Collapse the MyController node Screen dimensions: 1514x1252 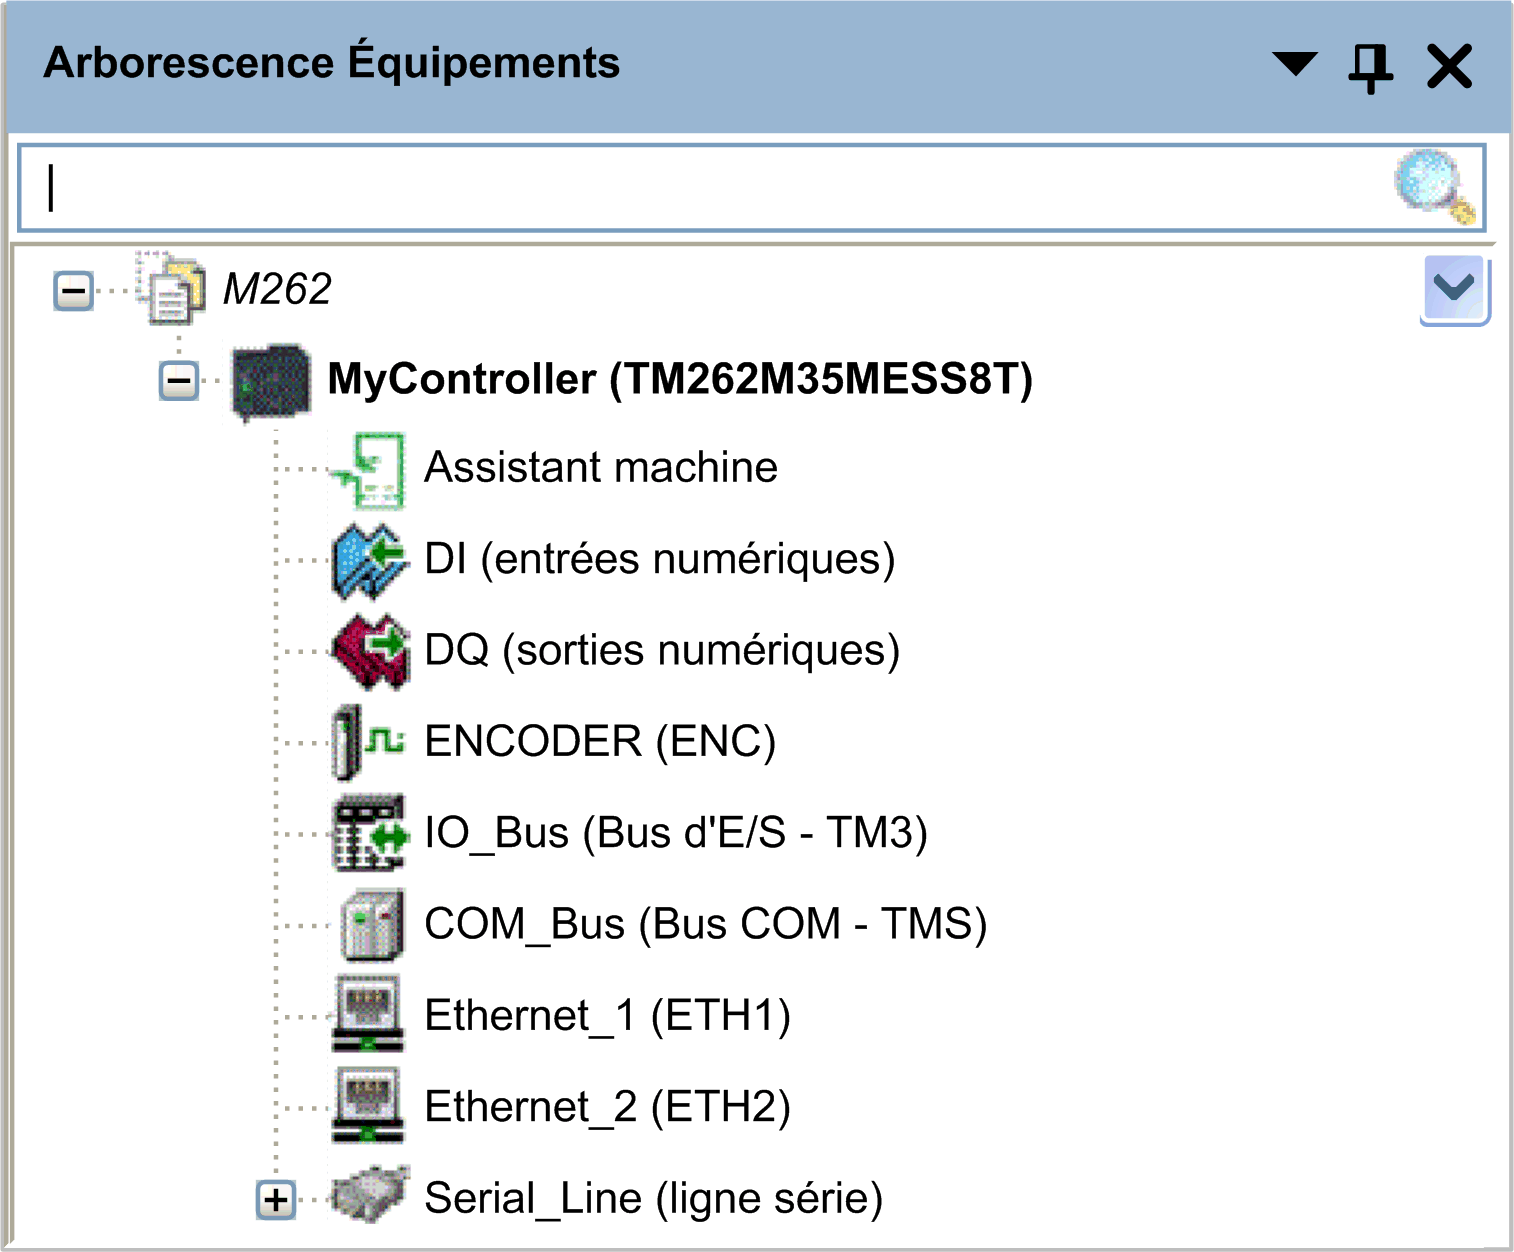pyautogui.click(x=179, y=381)
